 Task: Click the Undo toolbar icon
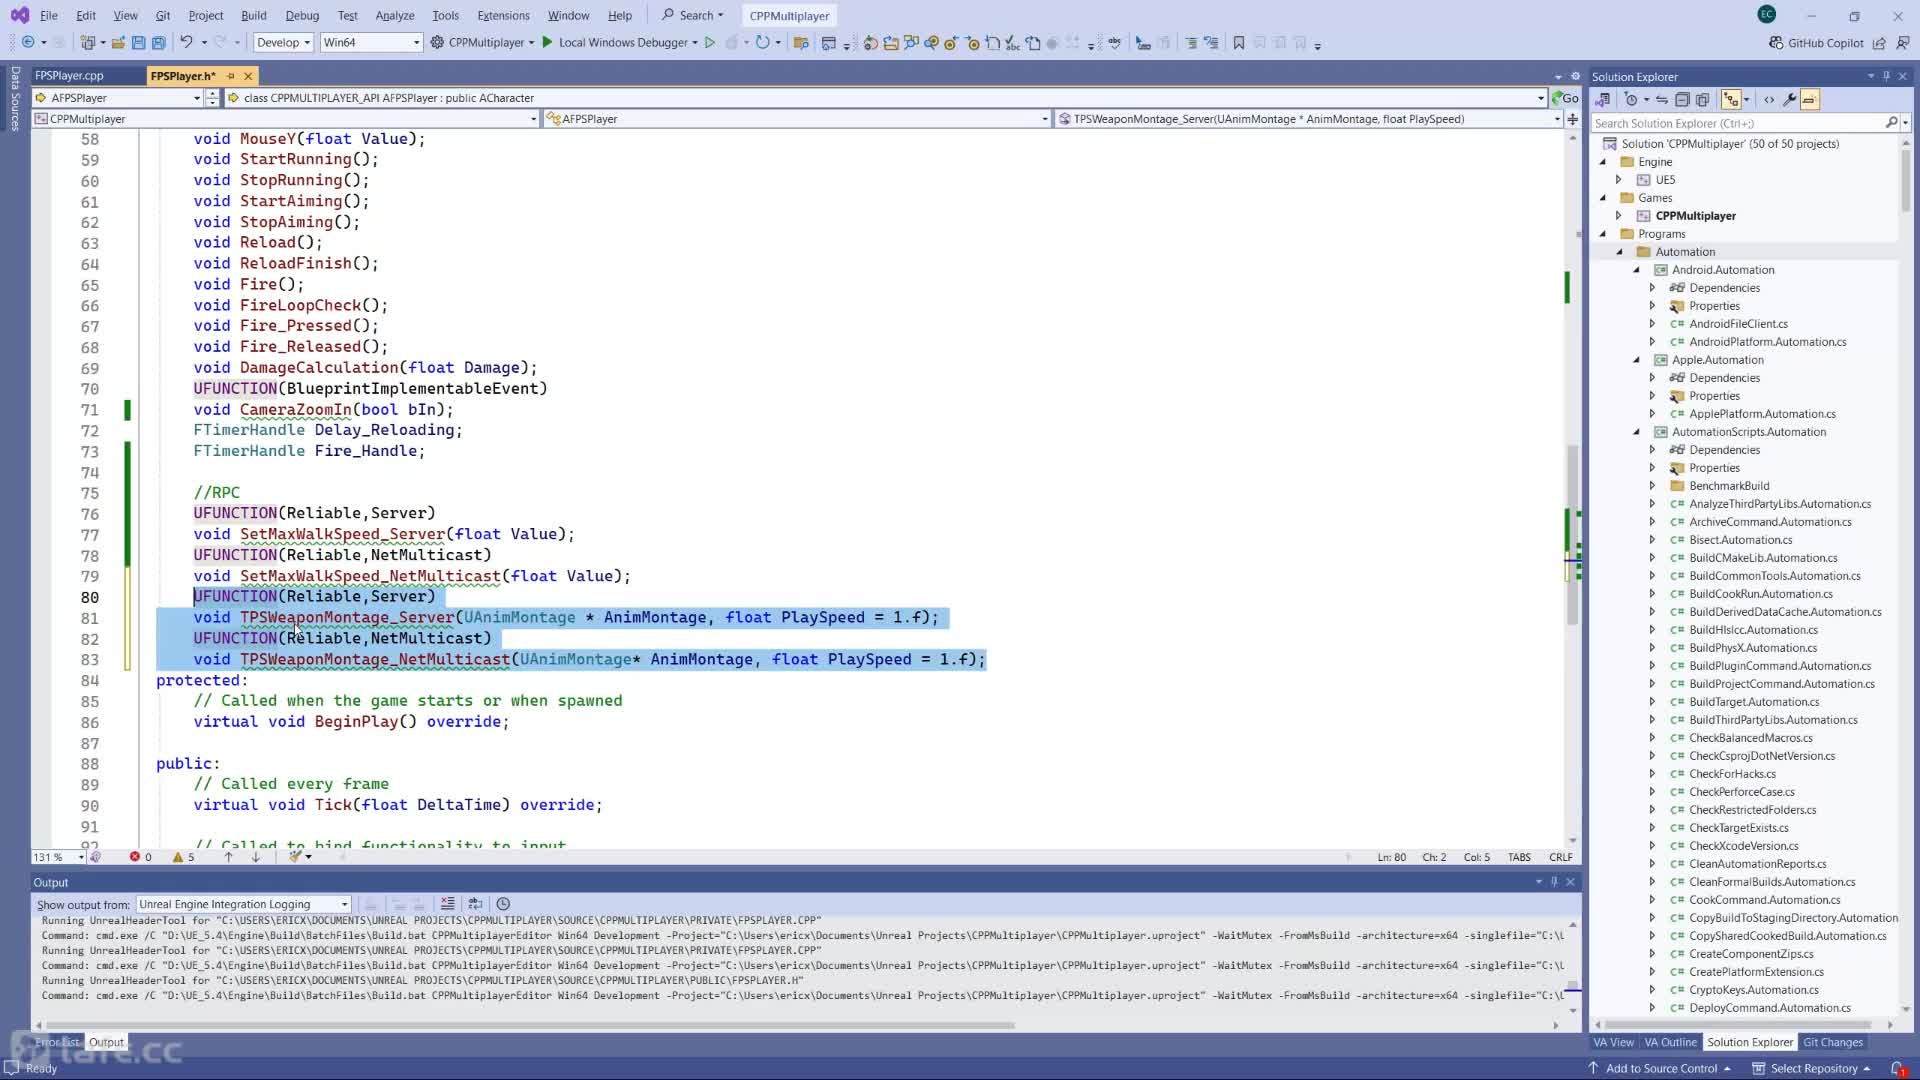(186, 42)
